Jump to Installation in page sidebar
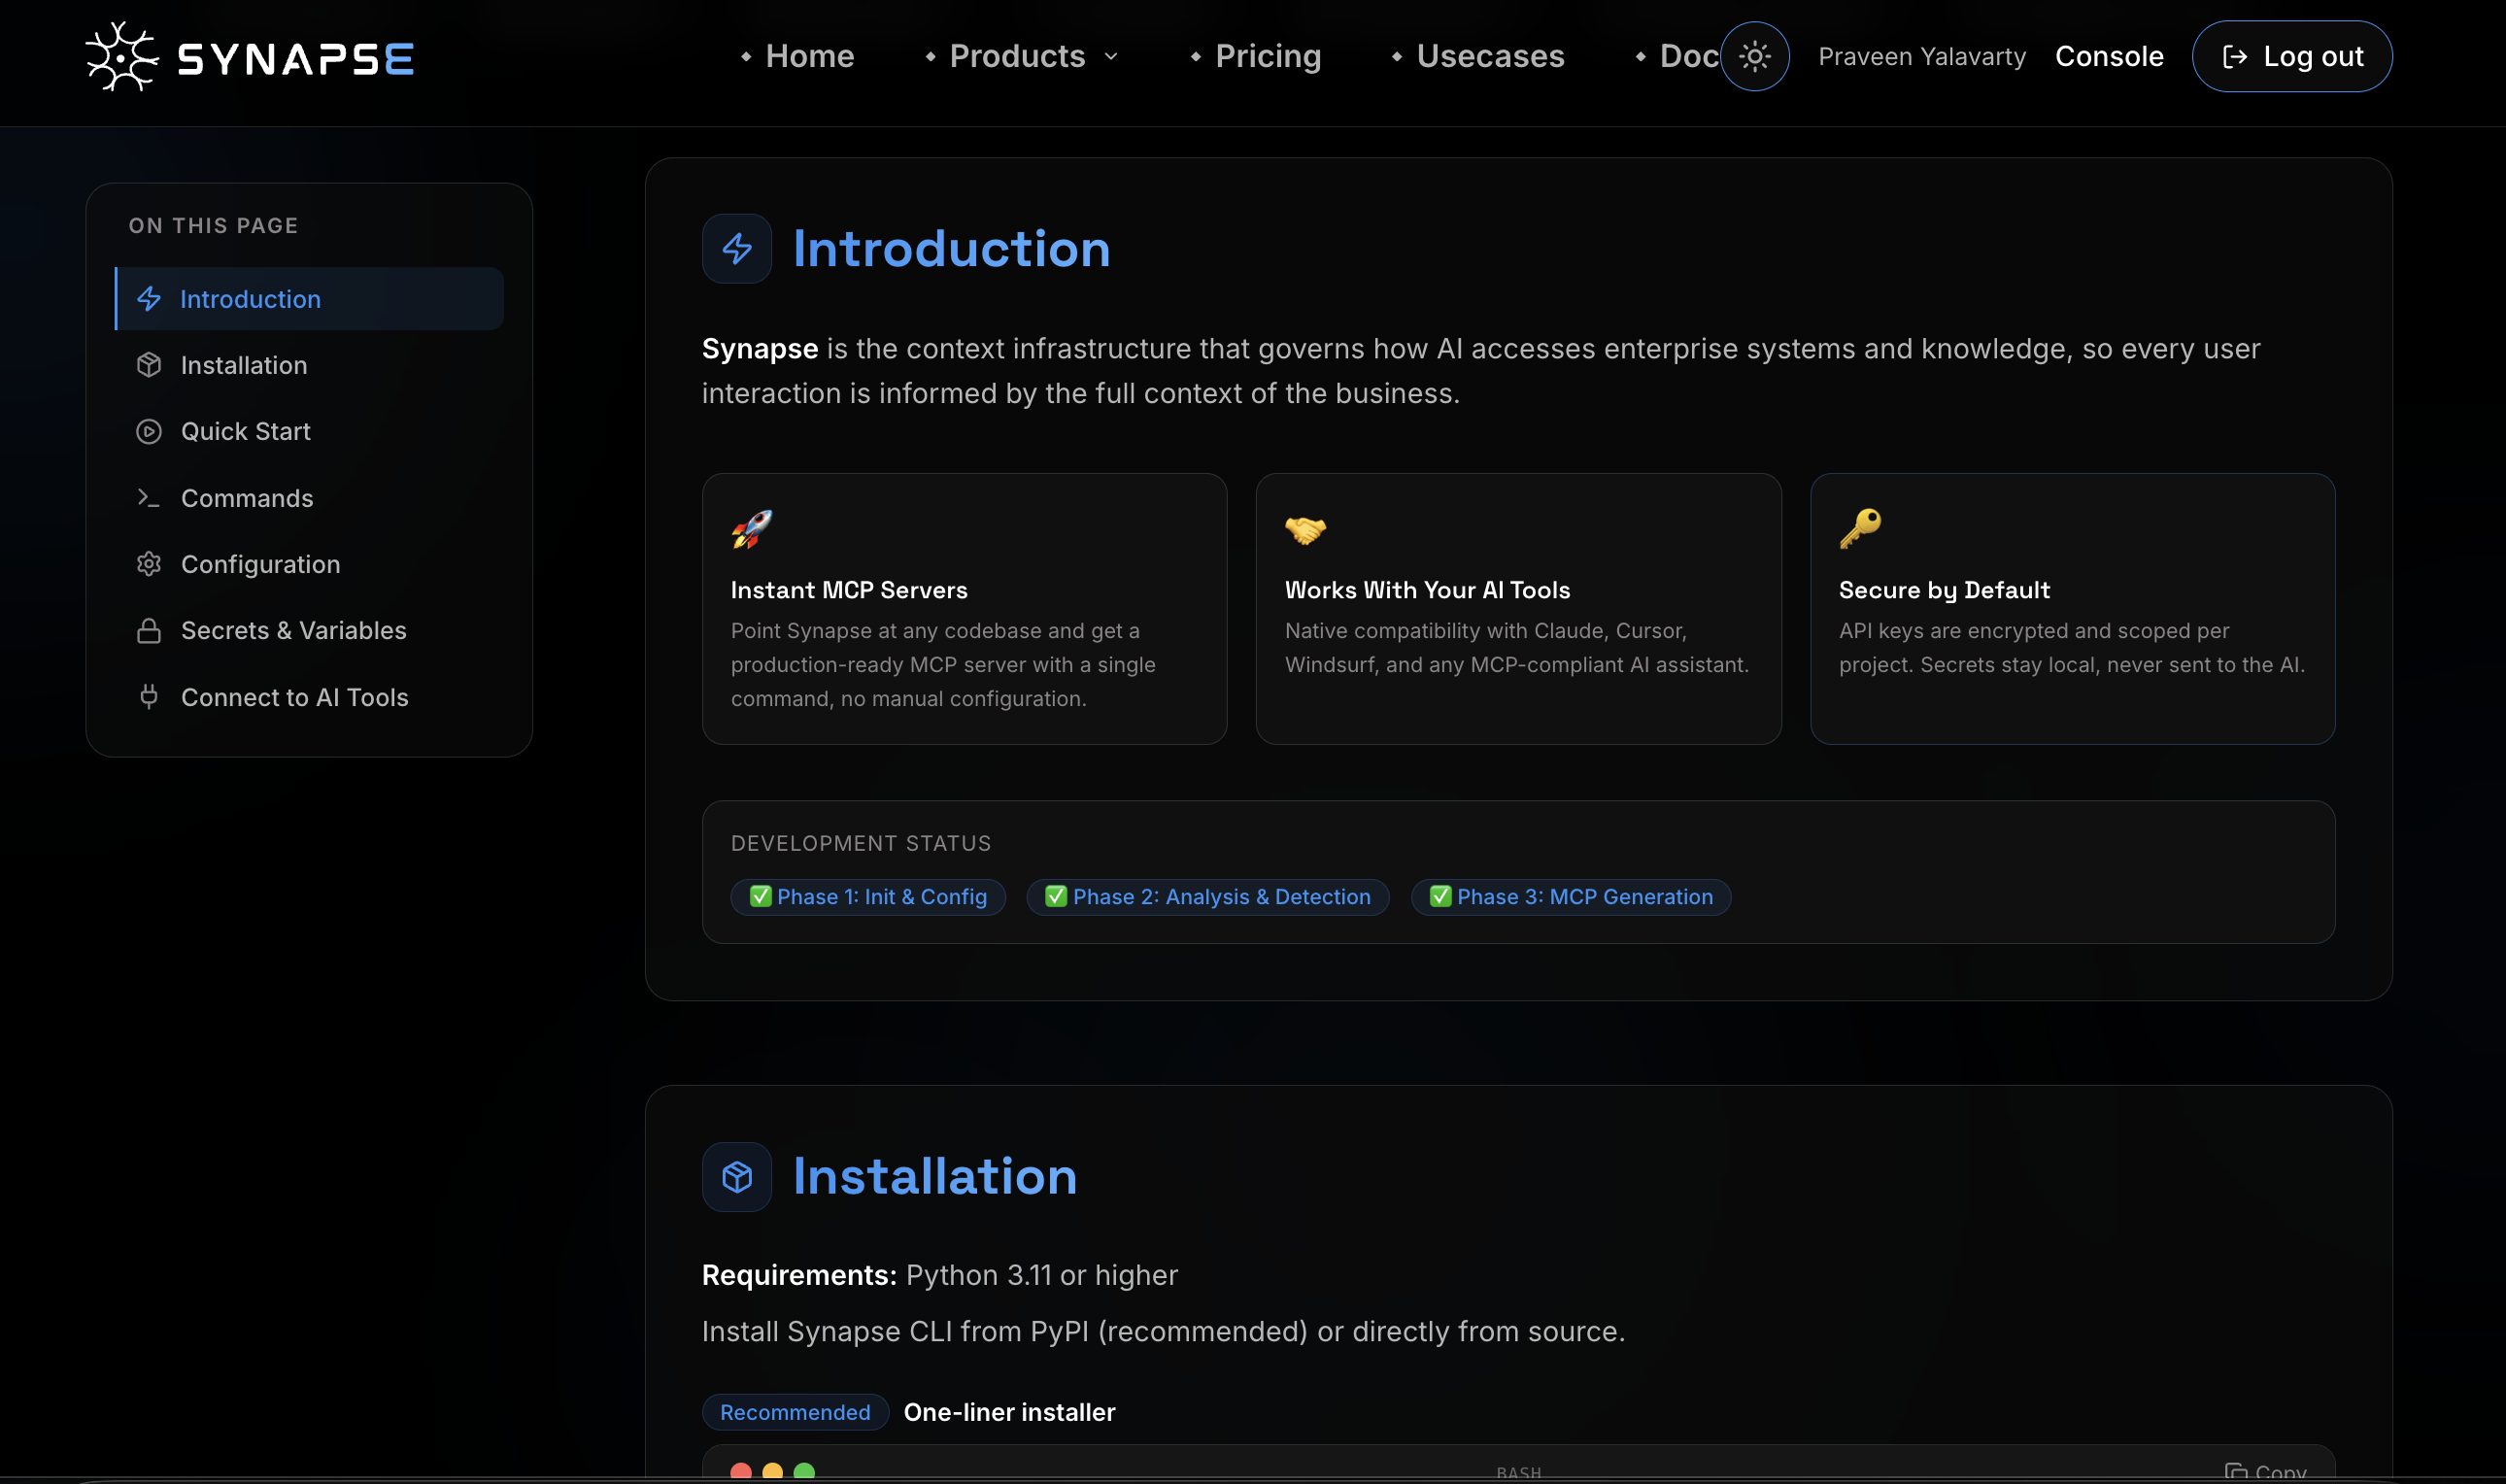The height and width of the screenshot is (1484, 2506). [309, 365]
